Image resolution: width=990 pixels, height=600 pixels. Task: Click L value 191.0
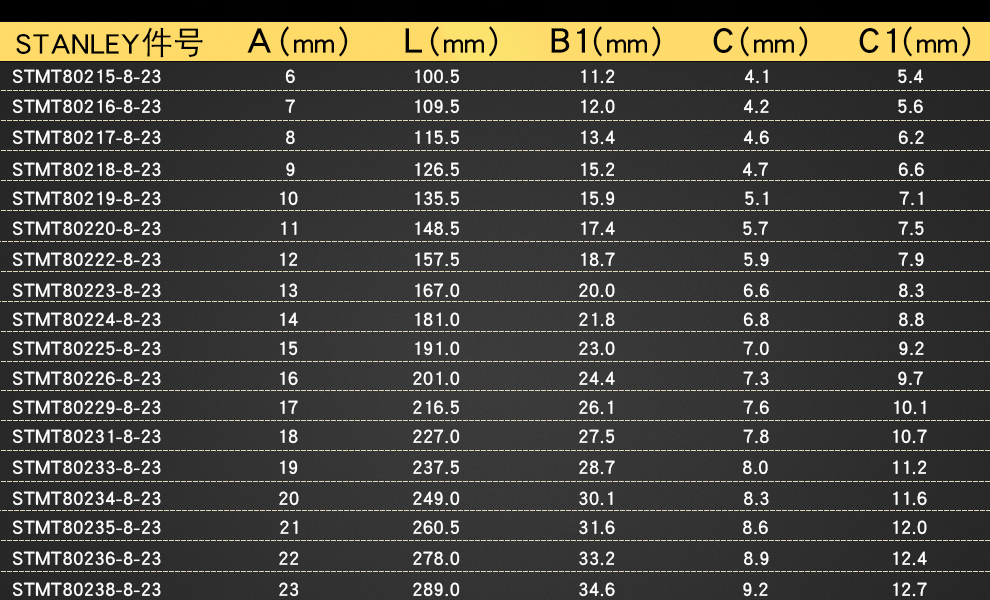(x=436, y=349)
